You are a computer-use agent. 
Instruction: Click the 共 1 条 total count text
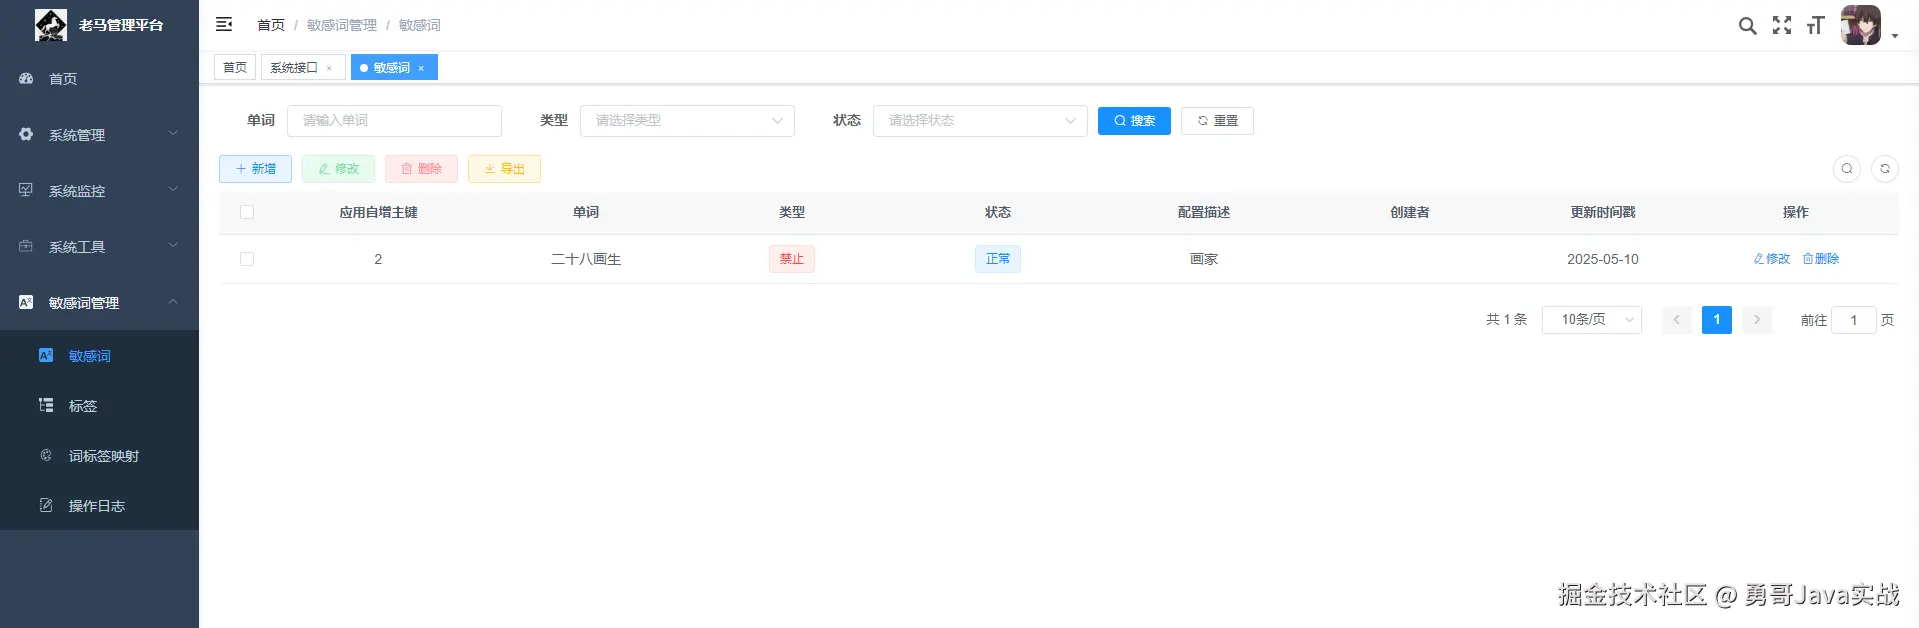1506,319
